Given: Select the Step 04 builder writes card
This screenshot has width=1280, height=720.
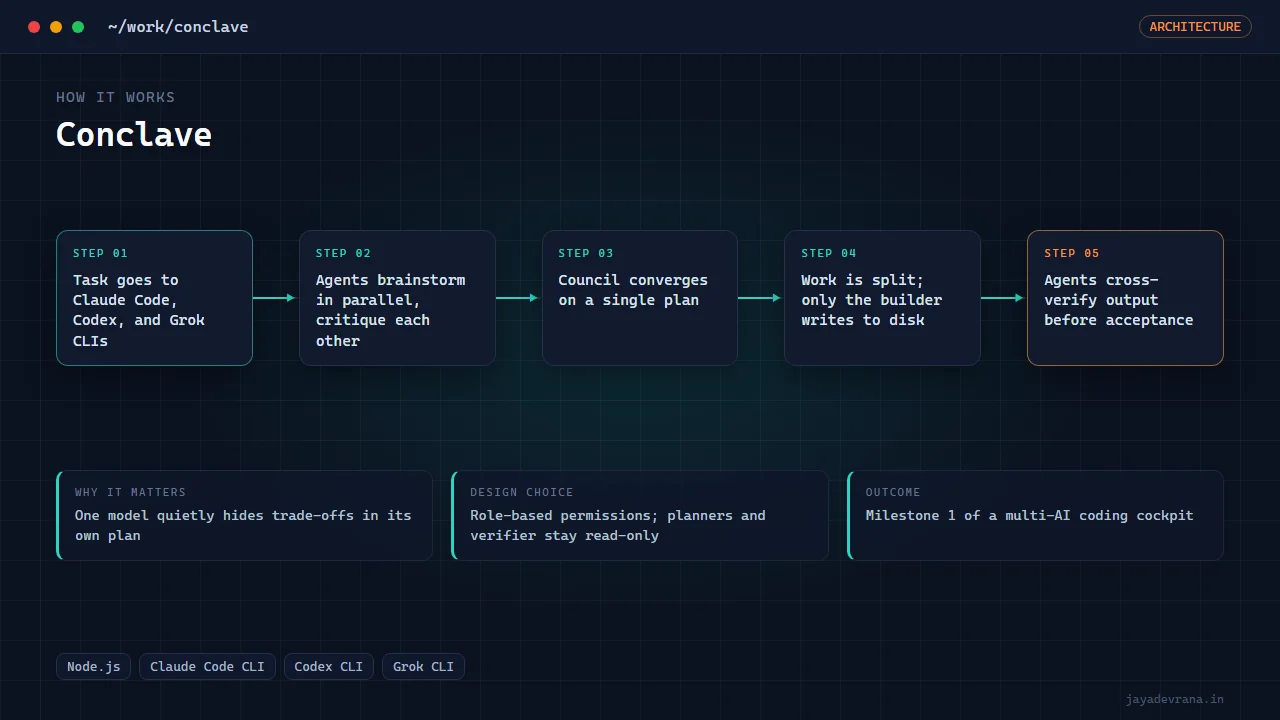Looking at the screenshot, I should tap(882, 298).
